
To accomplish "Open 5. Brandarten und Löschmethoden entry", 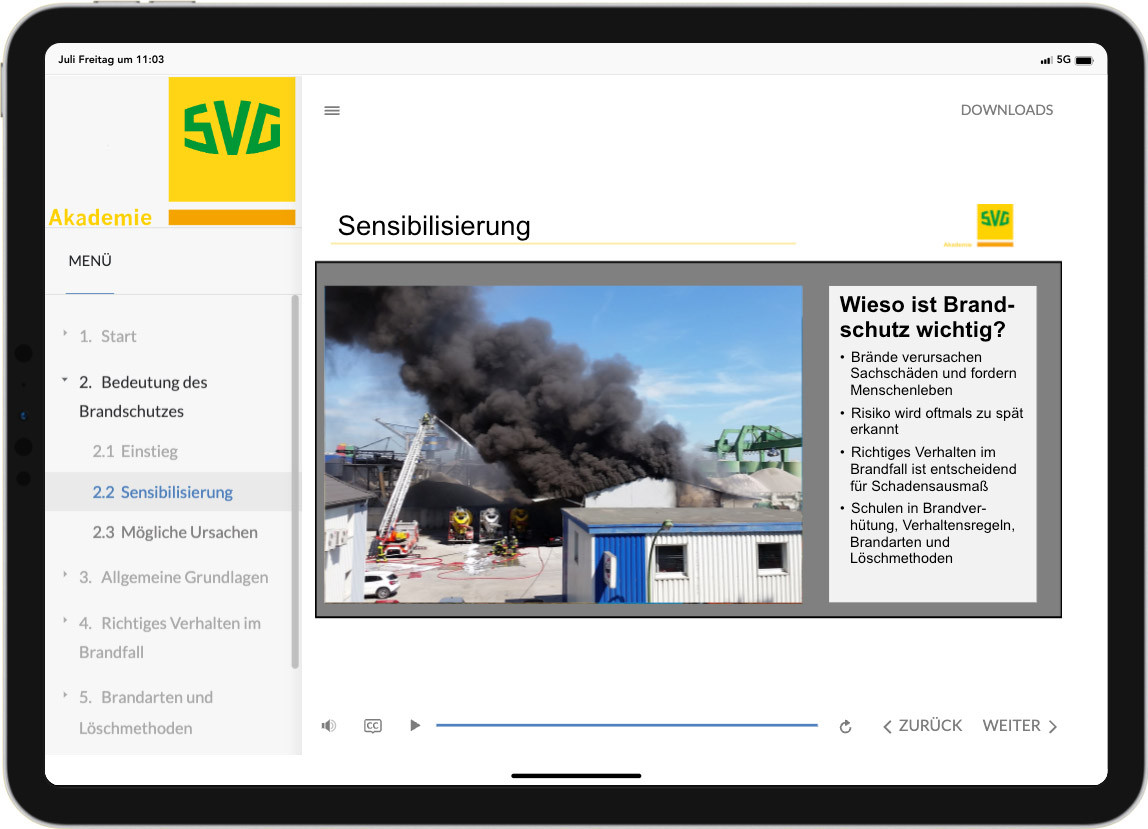I will tap(146, 713).
